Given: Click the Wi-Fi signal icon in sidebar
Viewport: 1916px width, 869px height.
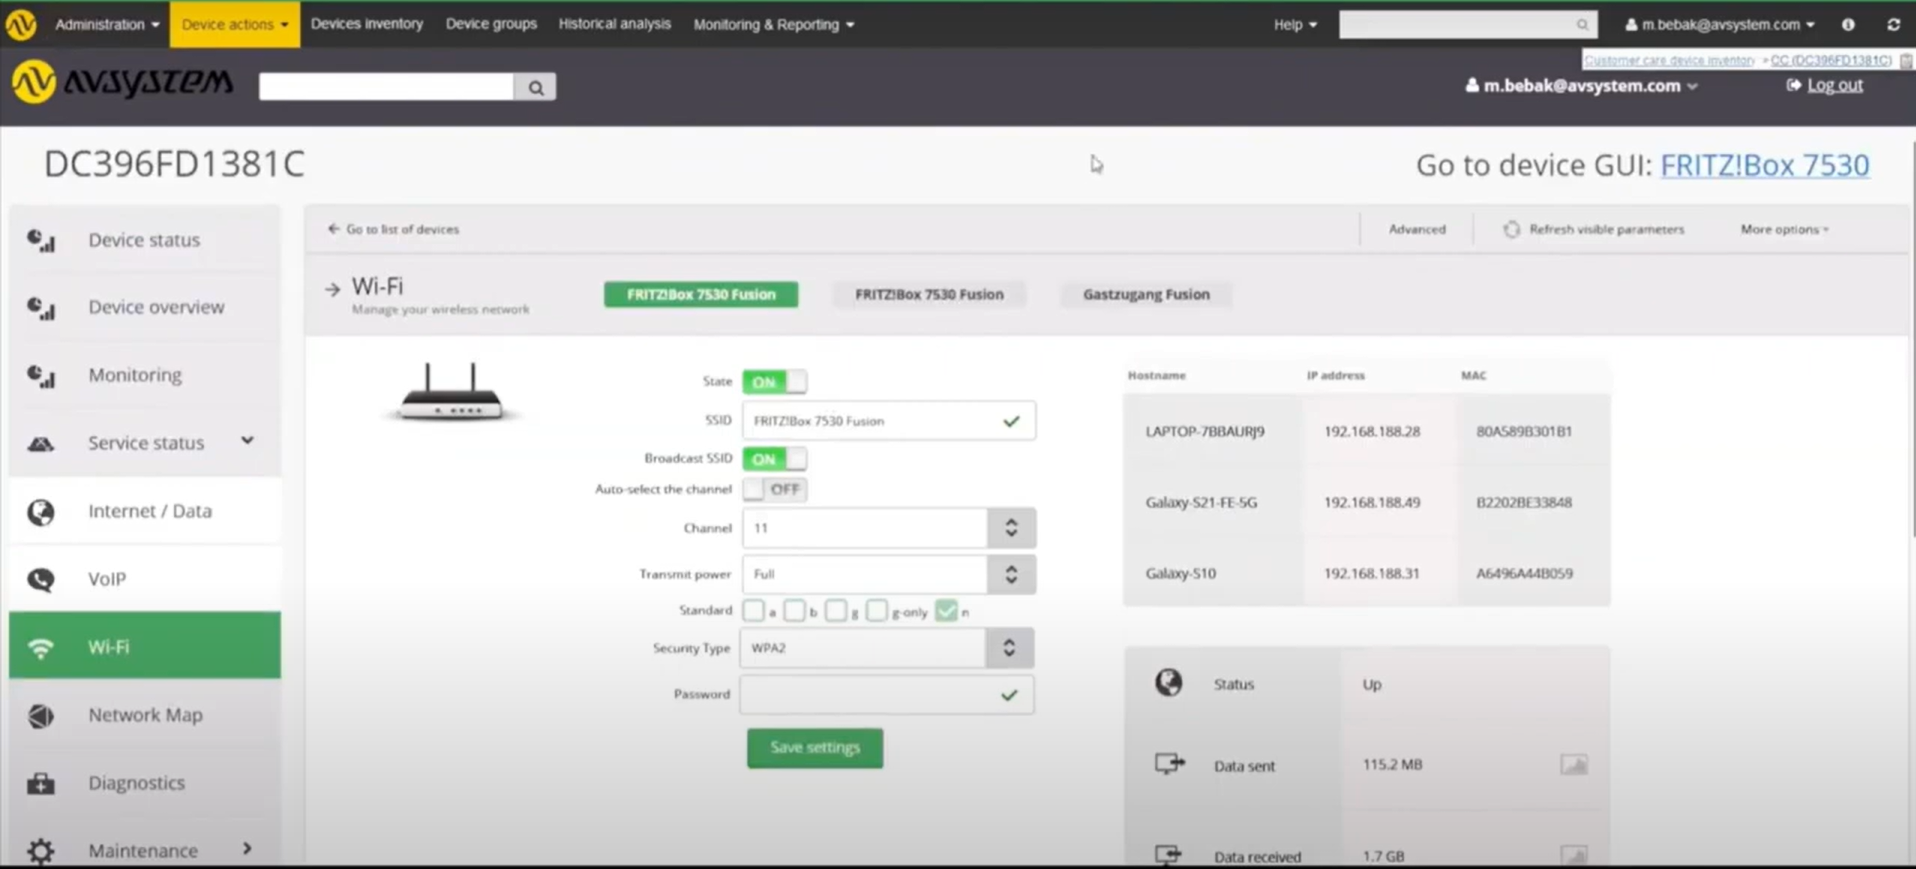Looking at the screenshot, I should 41,648.
